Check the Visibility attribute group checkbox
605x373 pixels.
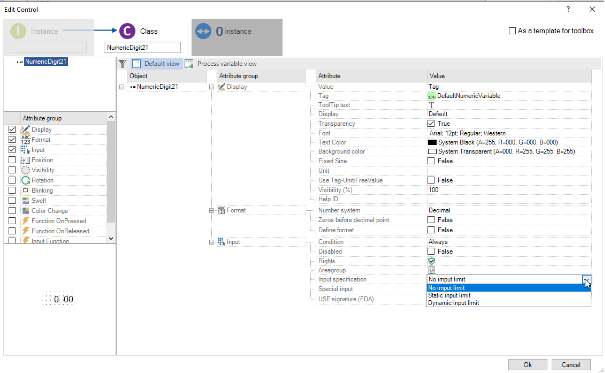point(12,170)
